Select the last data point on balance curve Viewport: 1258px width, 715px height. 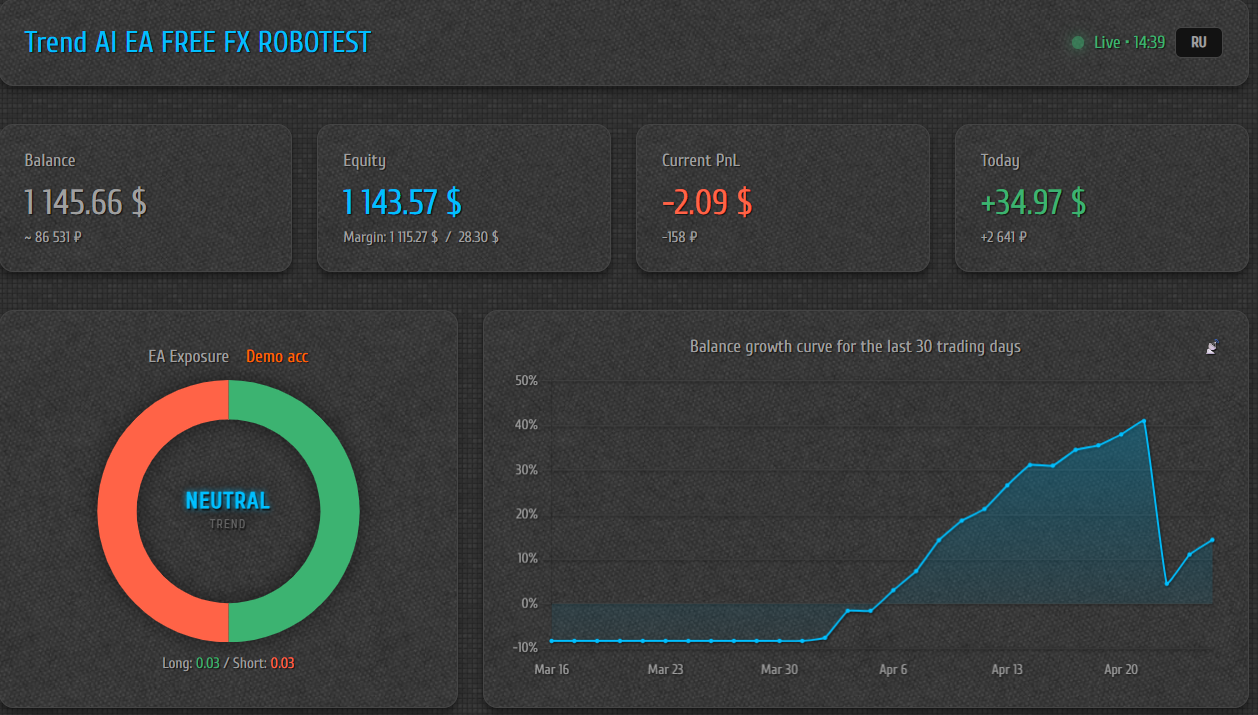point(1212,540)
